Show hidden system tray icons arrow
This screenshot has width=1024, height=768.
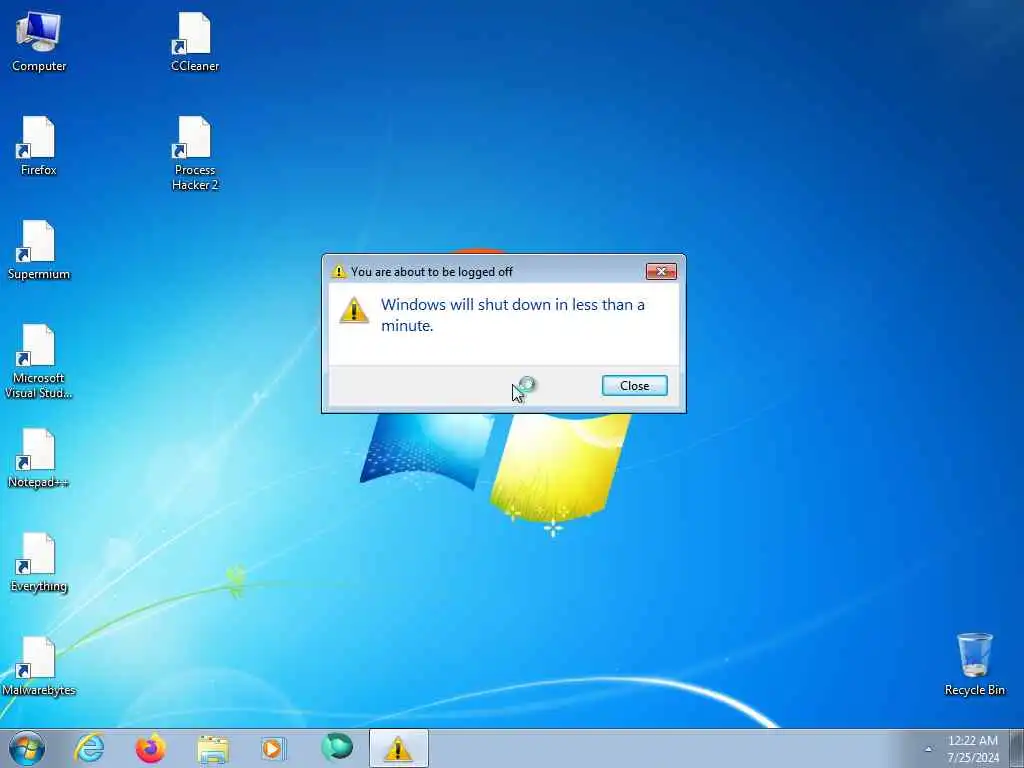(x=928, y=749)
